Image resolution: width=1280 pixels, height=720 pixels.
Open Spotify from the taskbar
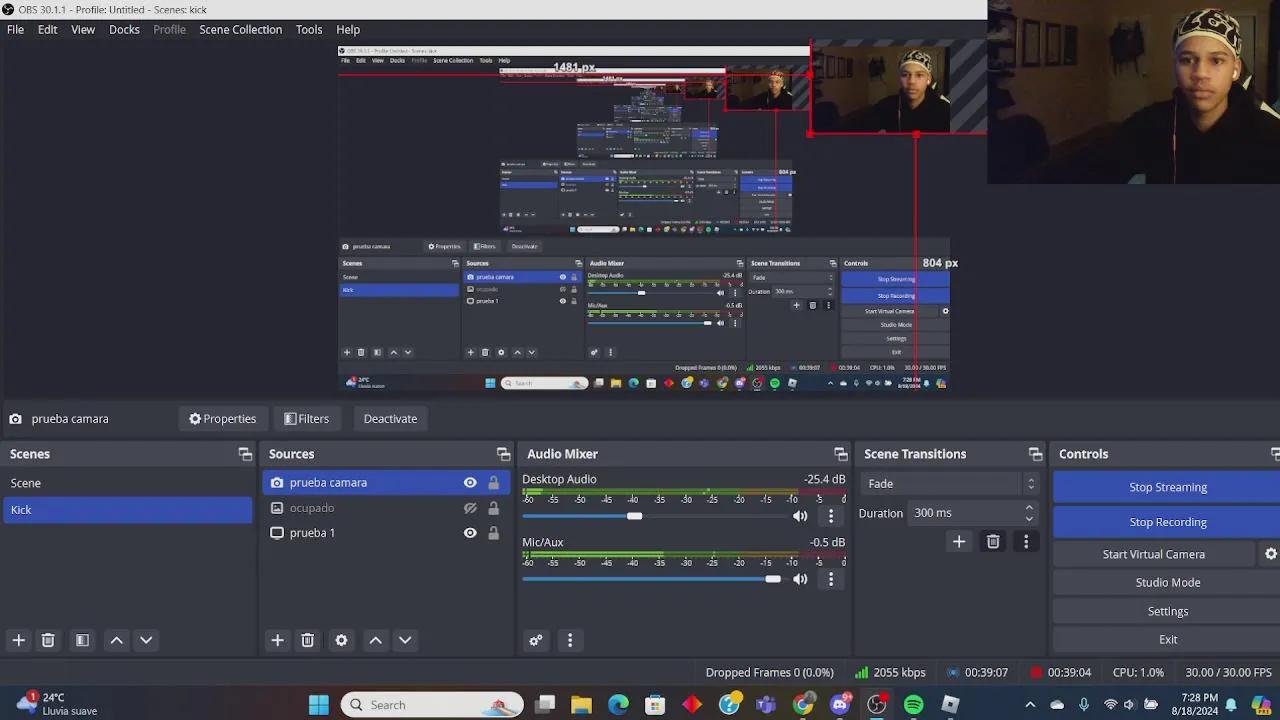913,705
